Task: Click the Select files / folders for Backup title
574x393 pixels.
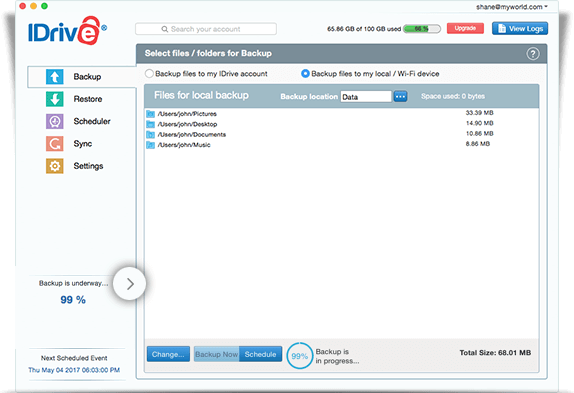Action: [208, 53]
